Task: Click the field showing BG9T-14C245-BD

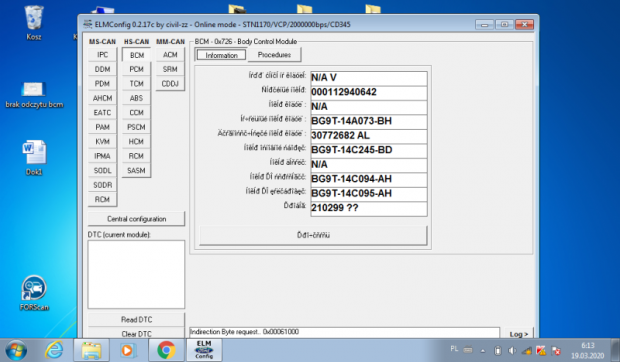Action: click(369, 150)
